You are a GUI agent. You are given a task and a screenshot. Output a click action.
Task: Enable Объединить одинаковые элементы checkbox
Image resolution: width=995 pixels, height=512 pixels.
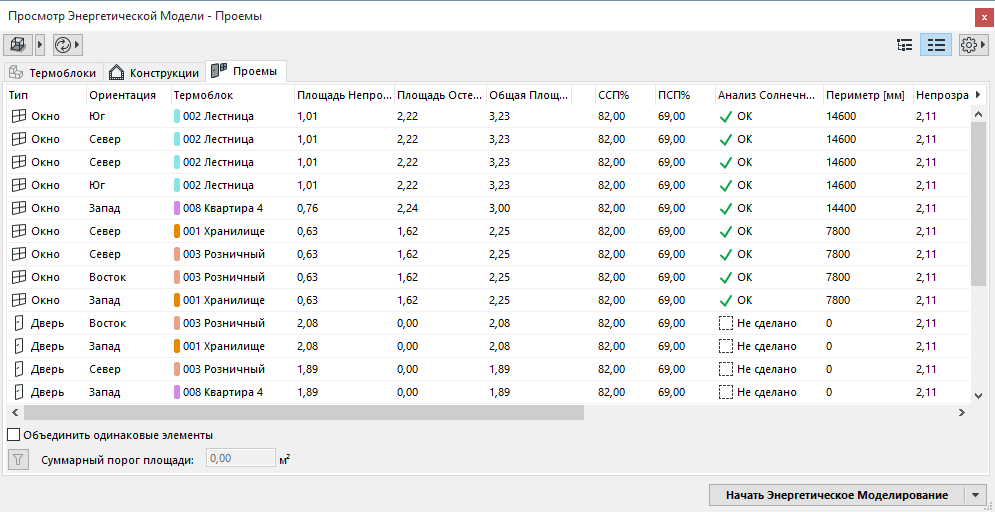[14, 435]
